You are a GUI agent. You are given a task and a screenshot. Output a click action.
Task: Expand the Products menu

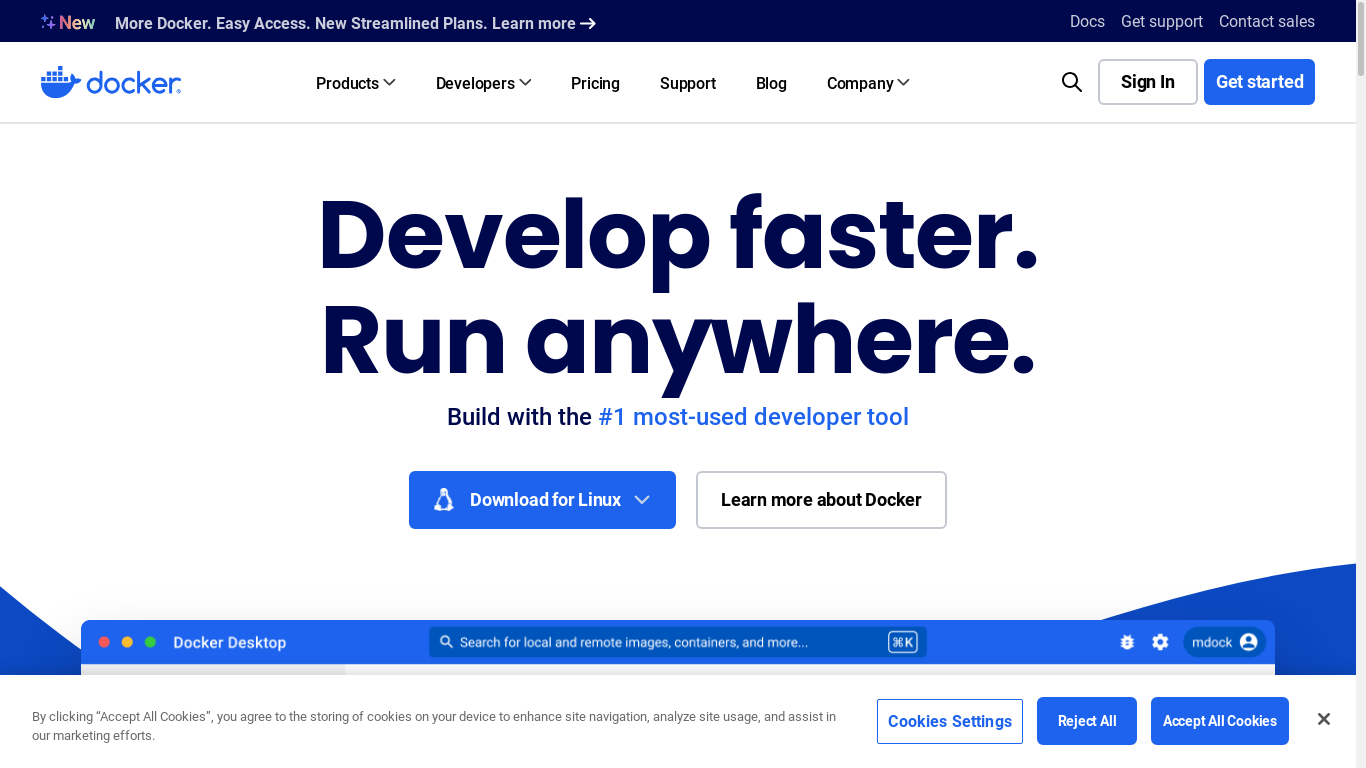click(x=356, y=83)
